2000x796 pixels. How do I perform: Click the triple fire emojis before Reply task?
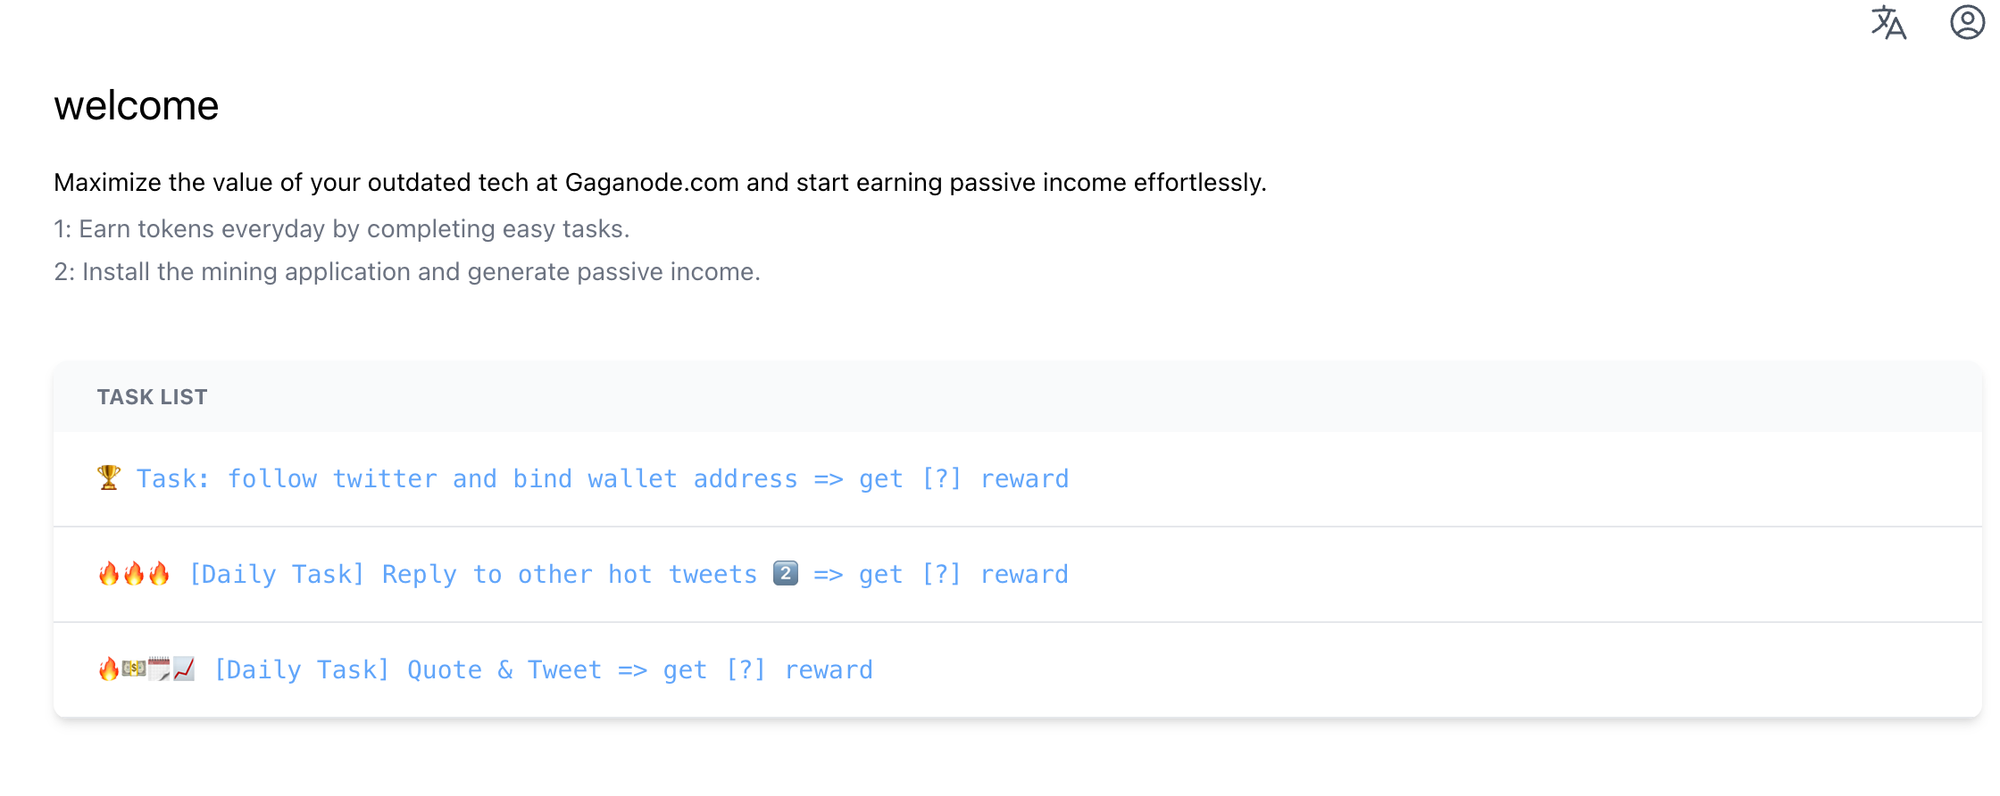[x=134, y=574]
